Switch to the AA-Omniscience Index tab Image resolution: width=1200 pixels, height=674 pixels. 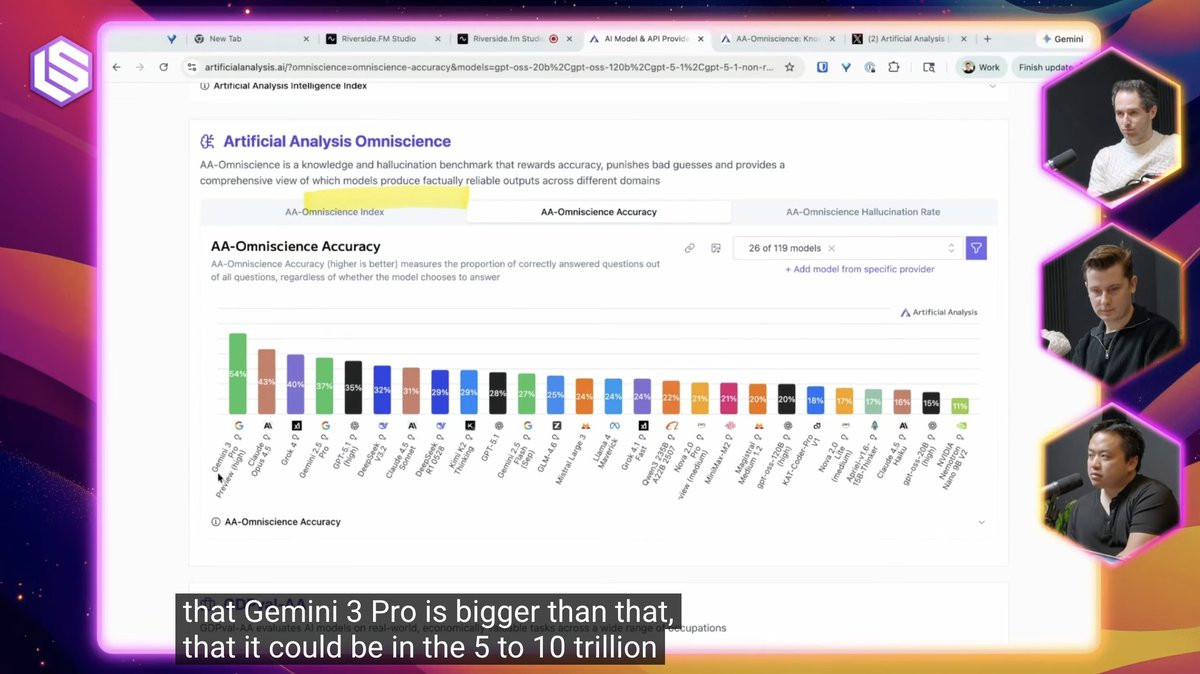[334, 212]
